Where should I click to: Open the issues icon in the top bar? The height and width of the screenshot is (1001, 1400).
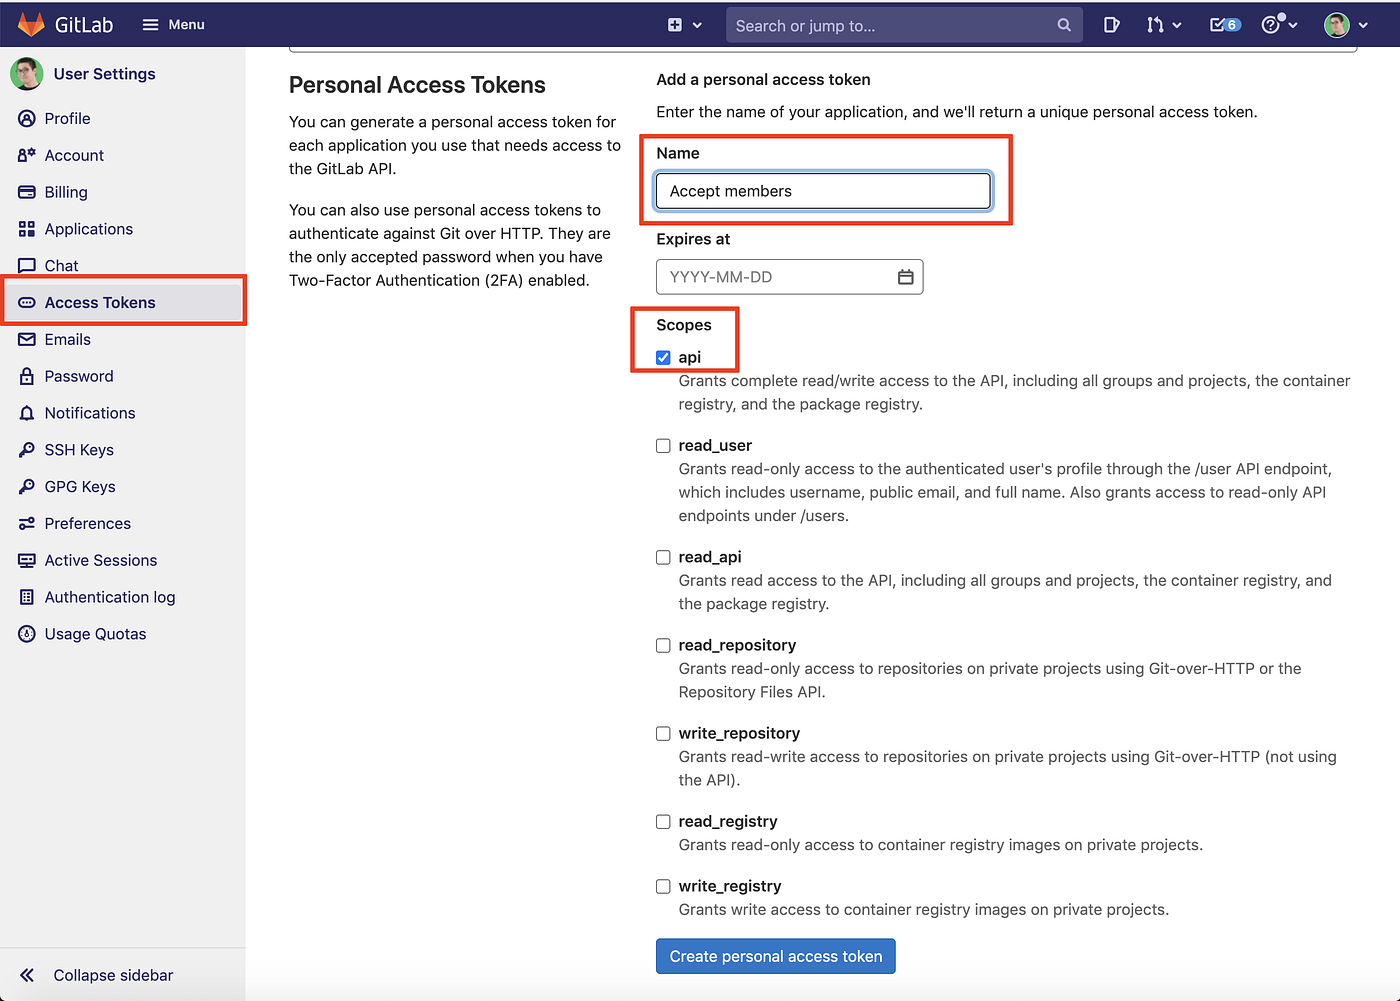[1111, 24]
